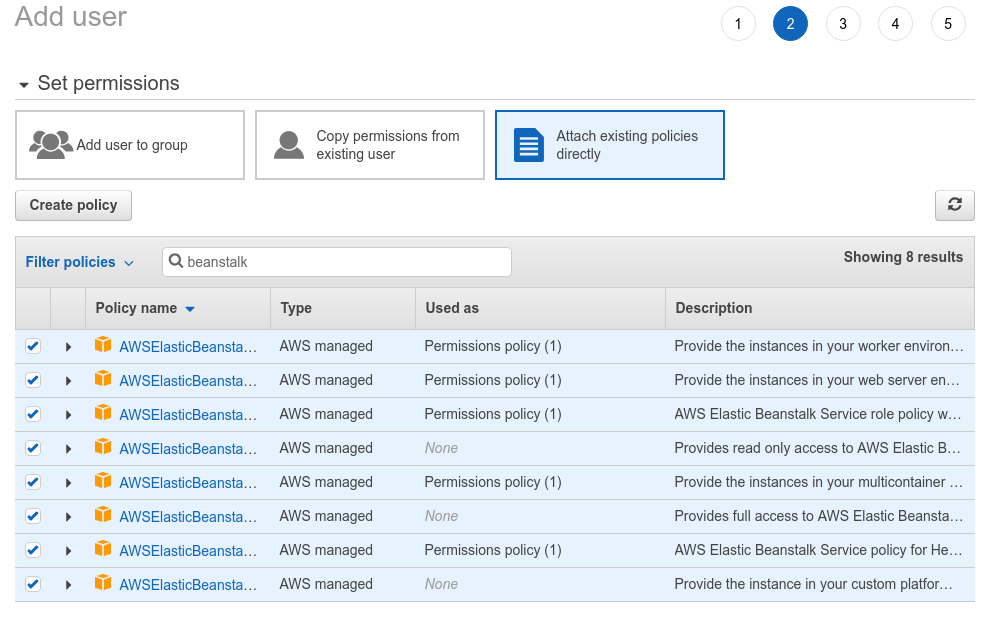
Task: Expand the Service role policy row
Action: point(68,414)
